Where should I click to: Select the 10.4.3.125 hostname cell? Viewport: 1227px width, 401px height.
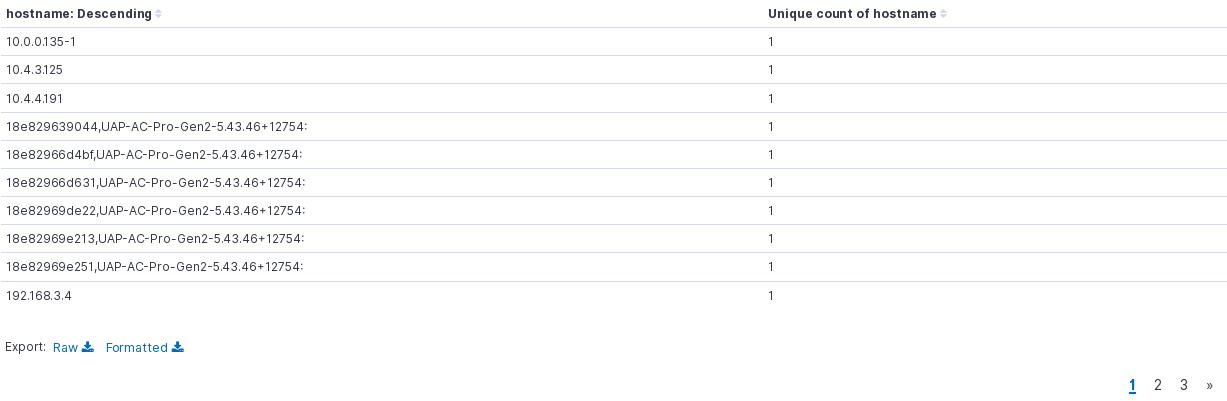pos(35,70)
